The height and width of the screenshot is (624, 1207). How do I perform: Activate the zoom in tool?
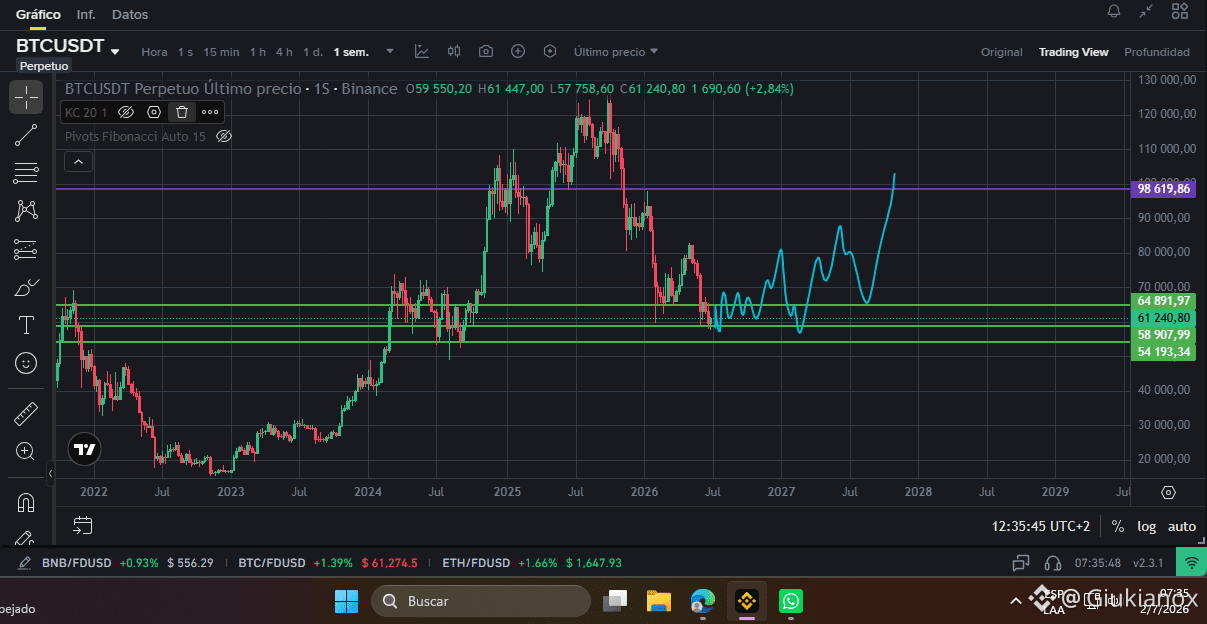coord(26,451)
